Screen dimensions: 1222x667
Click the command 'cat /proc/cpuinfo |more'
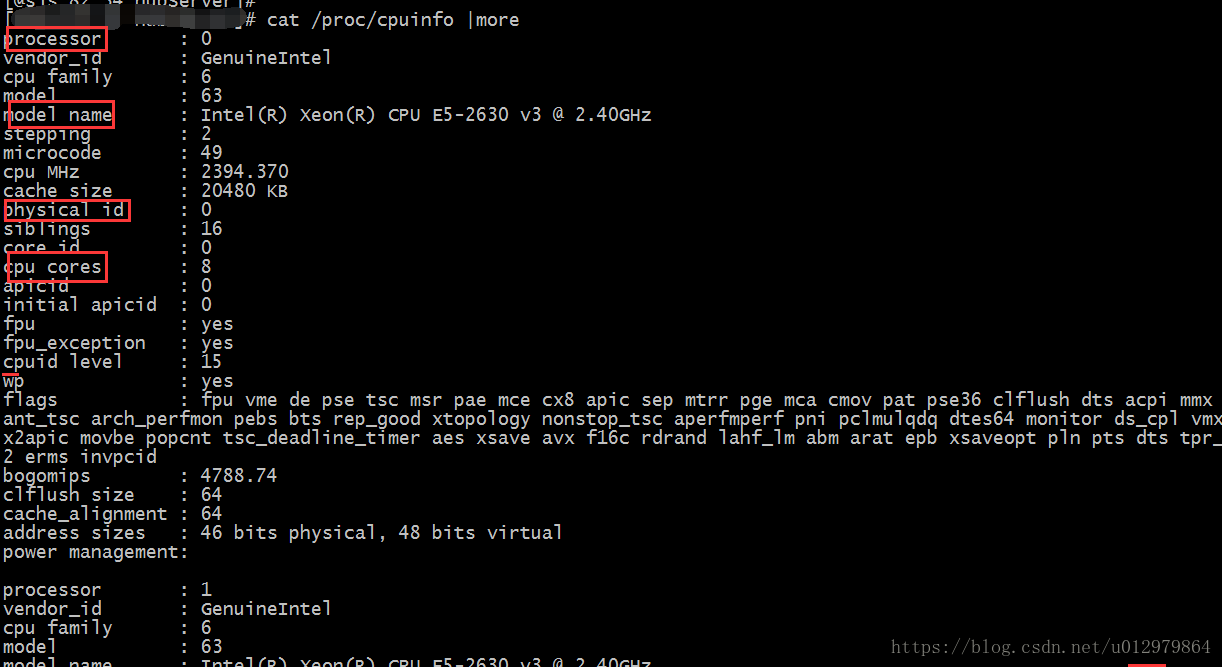point(393,20)
